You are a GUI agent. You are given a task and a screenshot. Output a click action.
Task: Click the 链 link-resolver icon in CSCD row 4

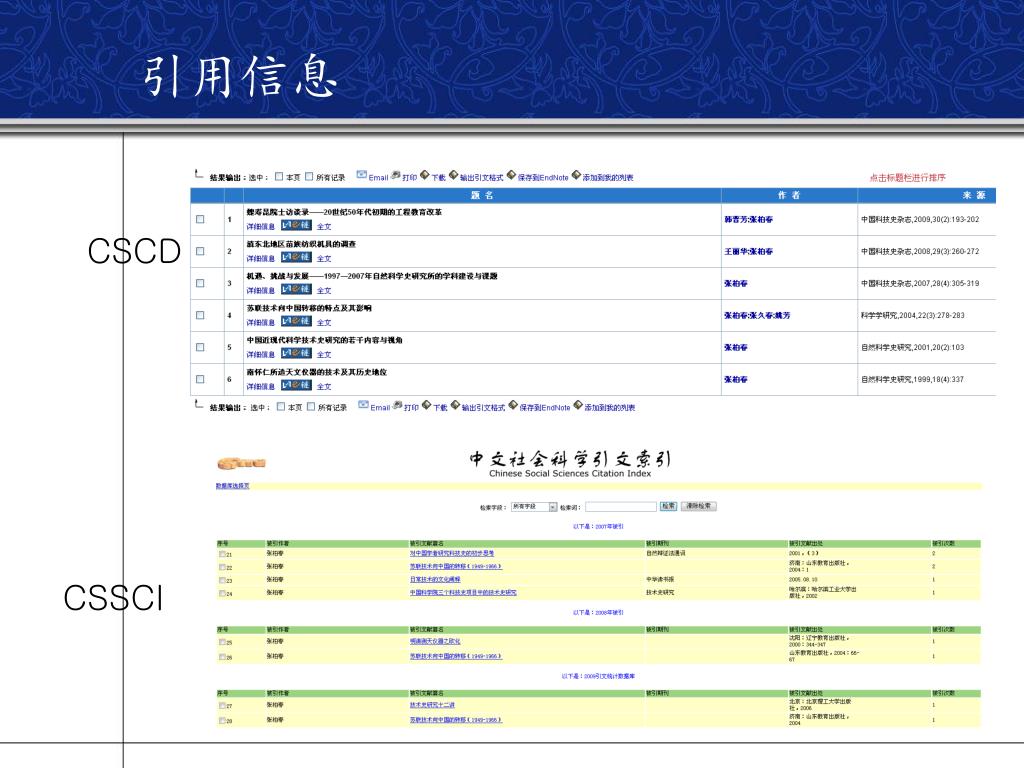coord(296,321)
